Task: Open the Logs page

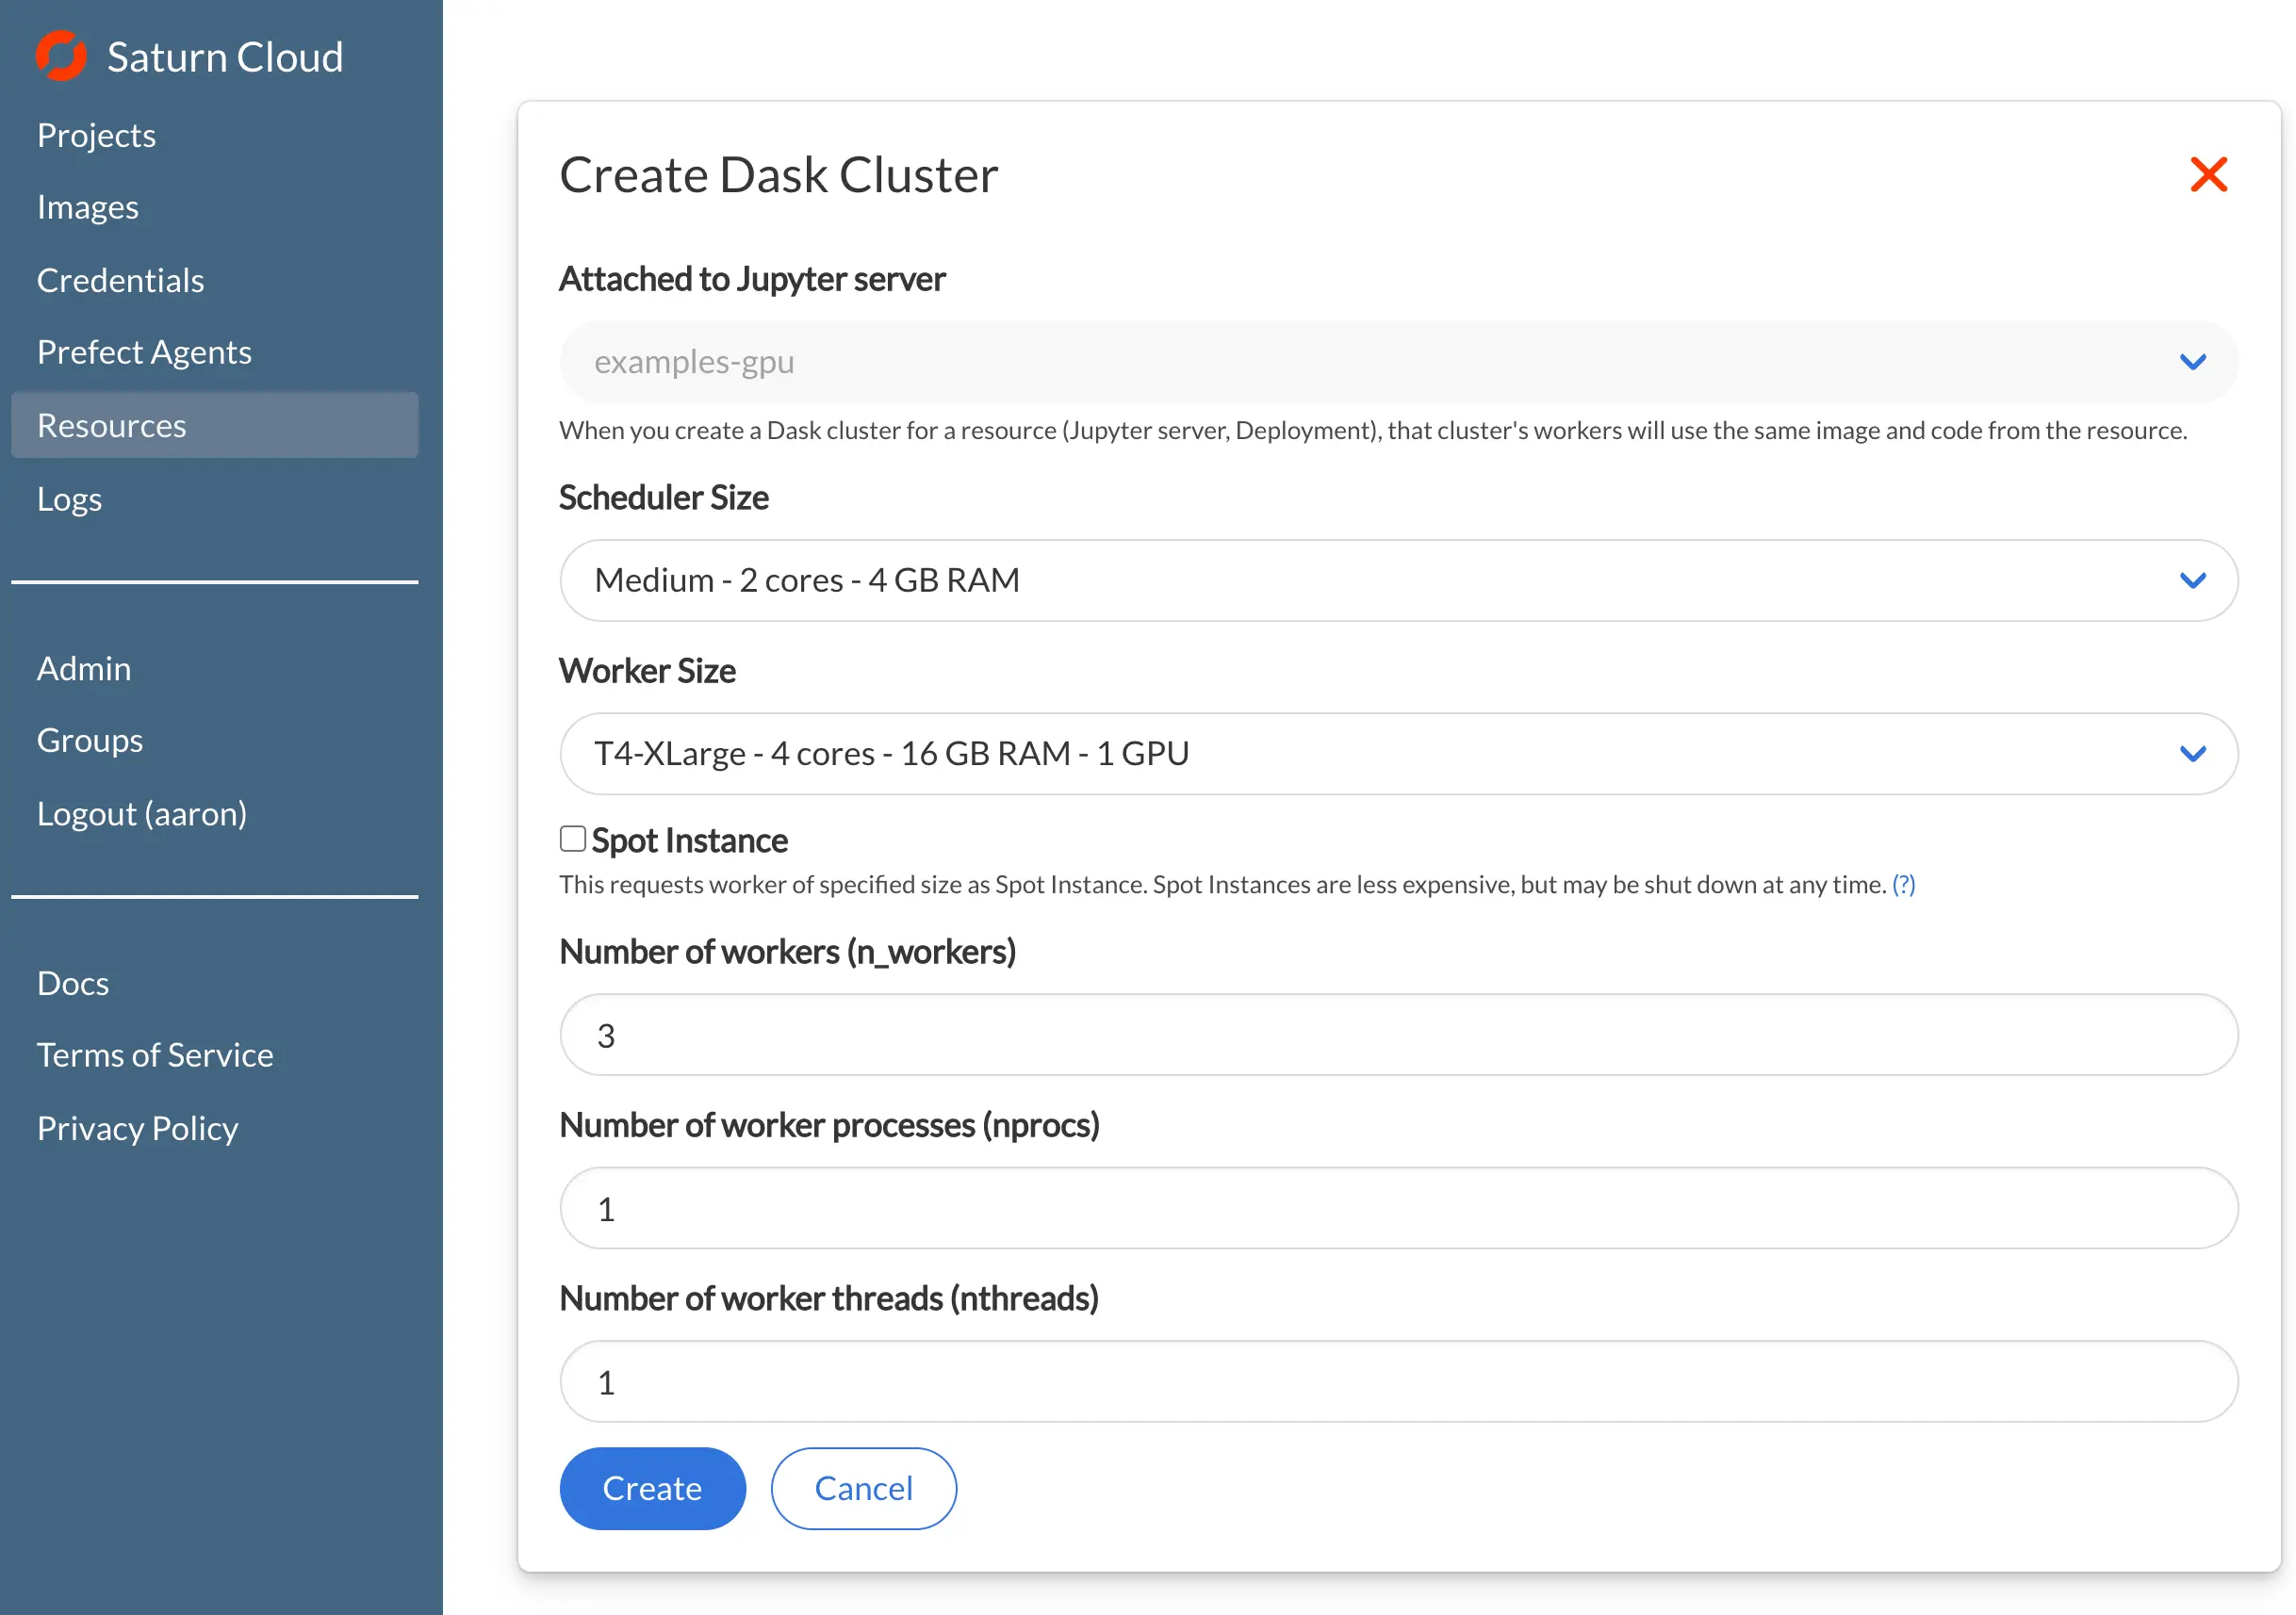Action: [69, 498]
